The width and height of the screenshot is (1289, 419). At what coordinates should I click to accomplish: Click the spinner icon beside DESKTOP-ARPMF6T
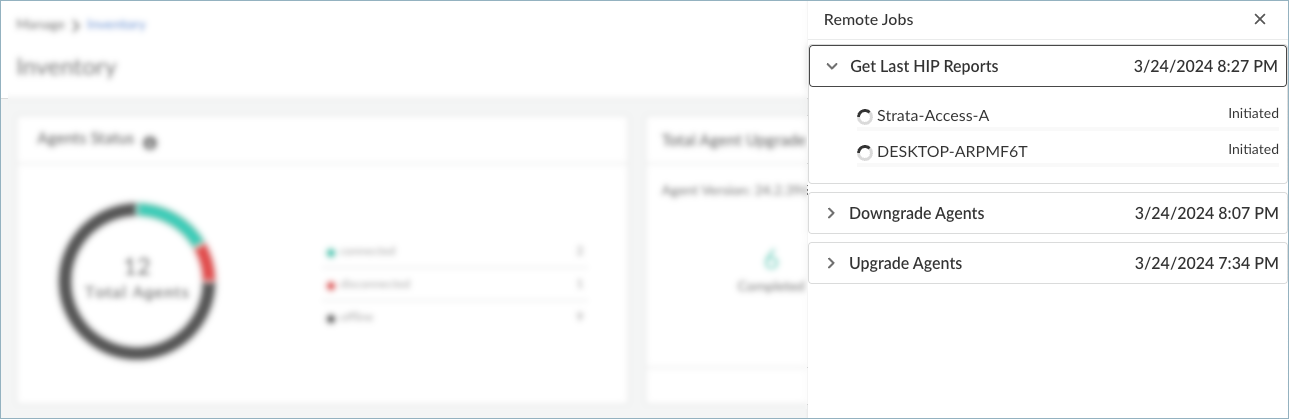pyautogui.click(x=865, y=153)
